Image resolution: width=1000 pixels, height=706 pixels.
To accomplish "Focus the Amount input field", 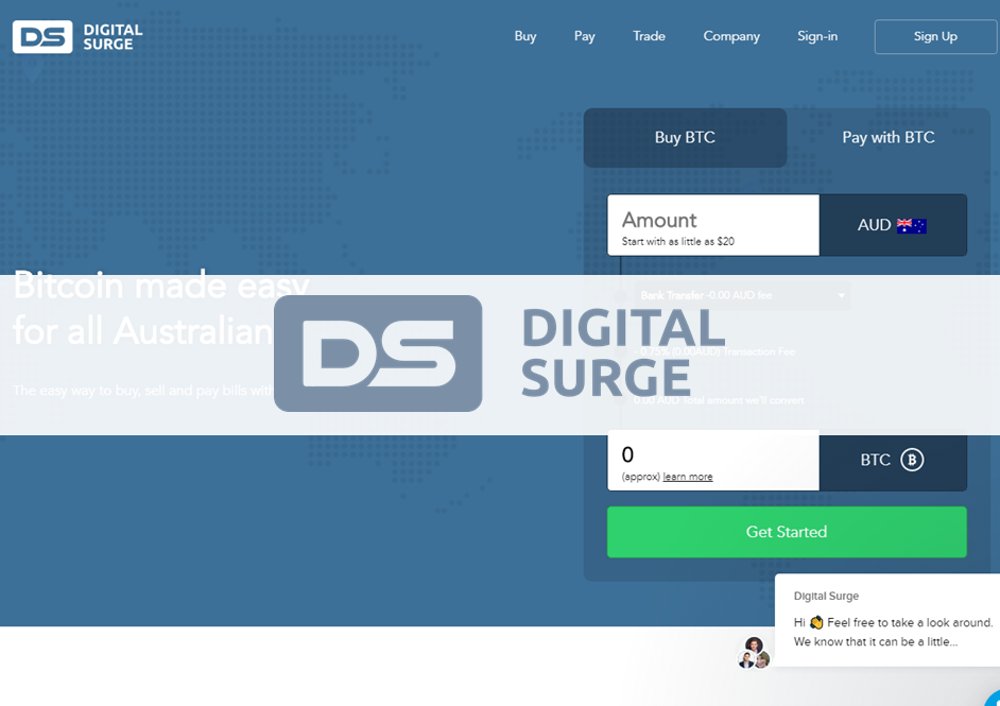I will coord(713,225).
